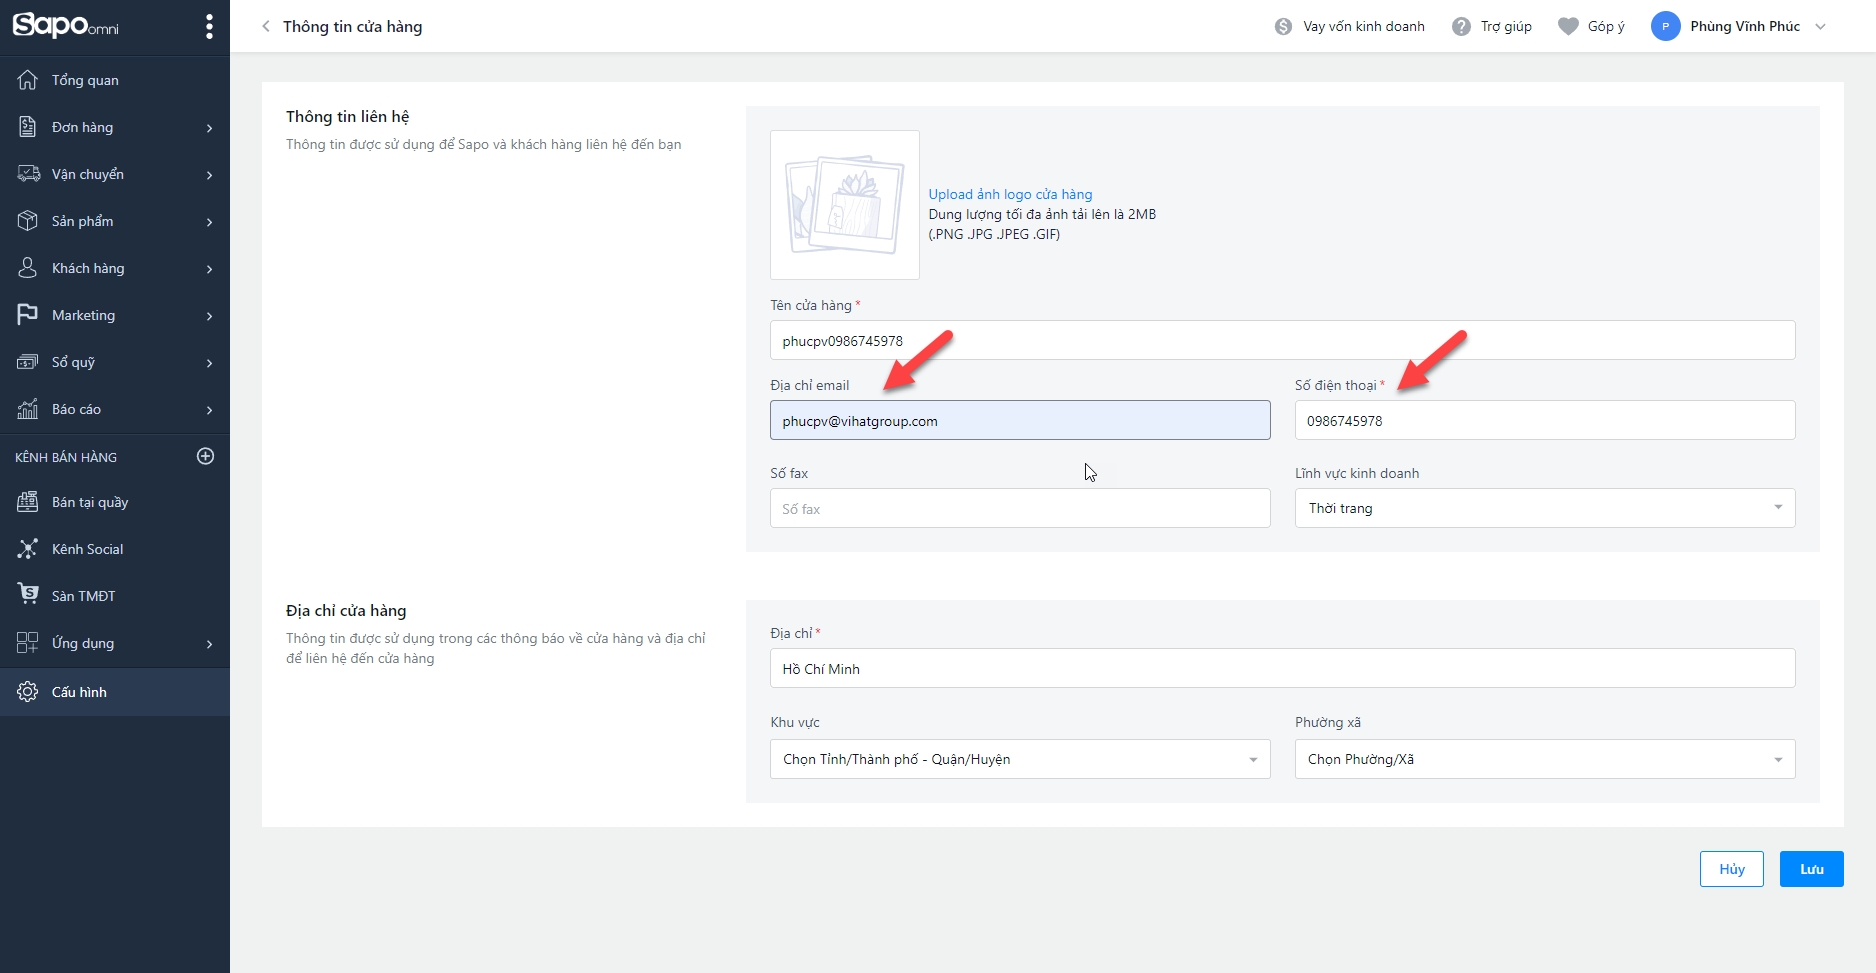Click the Góp ý heart icon
Image resolution: width=1876 pixels, height=973 pixels.
pos(1568,27)
